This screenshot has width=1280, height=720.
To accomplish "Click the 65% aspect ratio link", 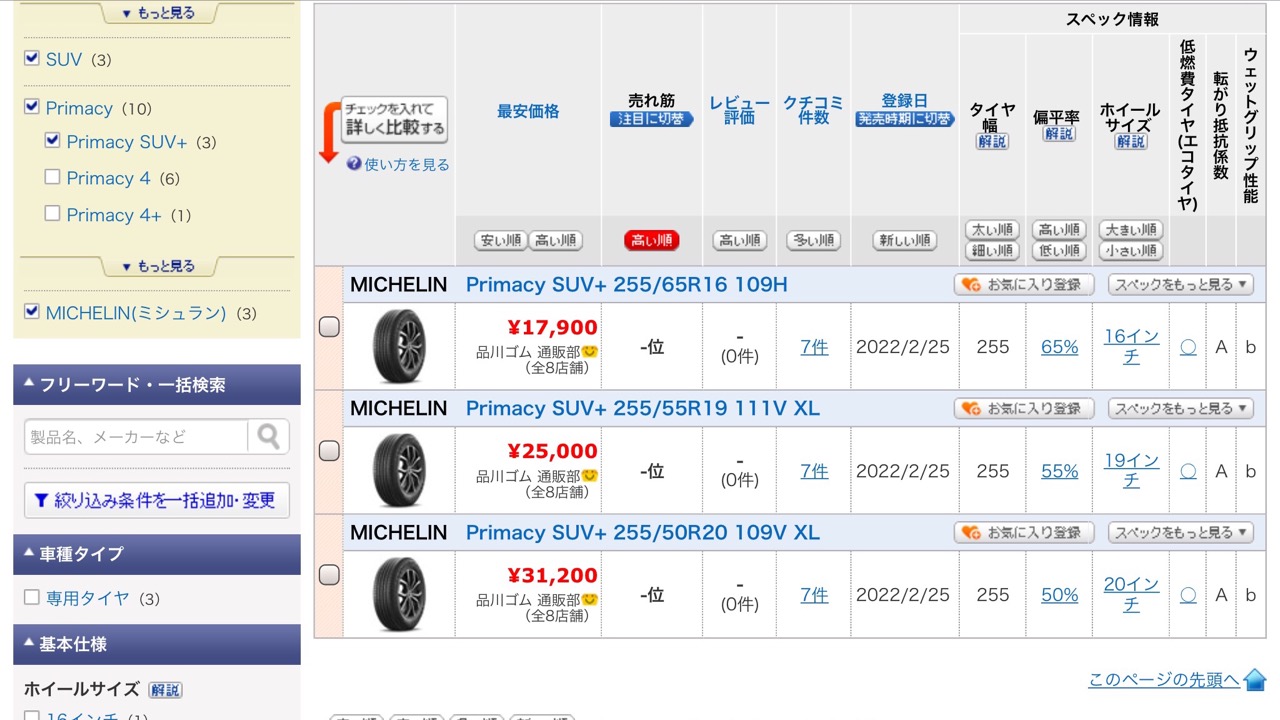I will click(1059, 347).
